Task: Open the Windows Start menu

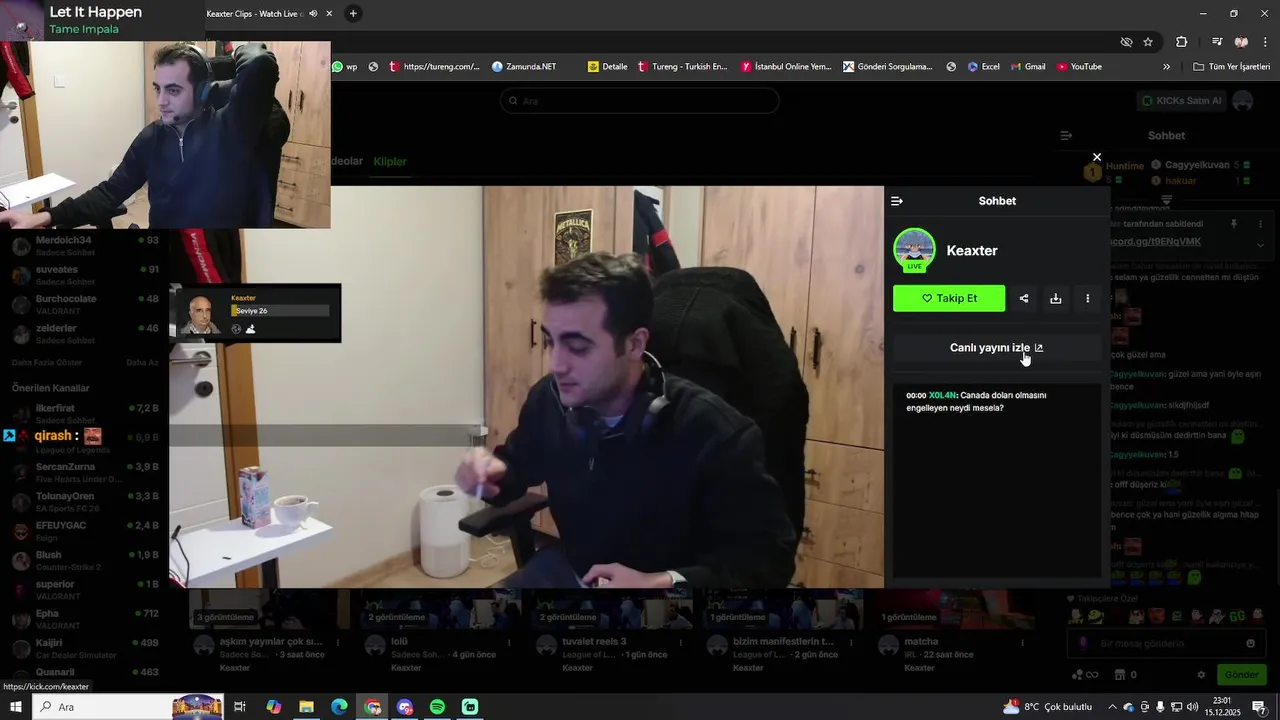Action: [15, 707]
